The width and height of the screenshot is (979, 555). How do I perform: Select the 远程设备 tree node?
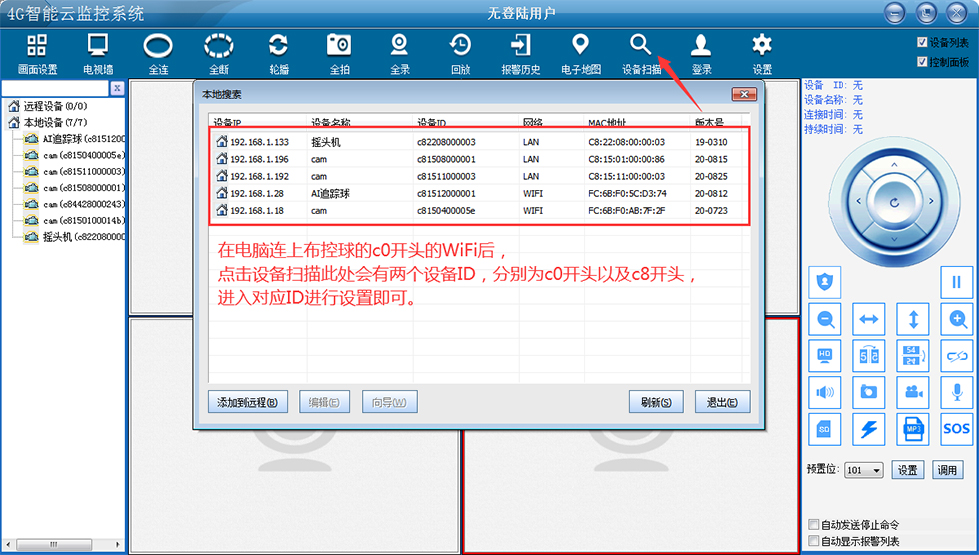(x=54, y=106)
